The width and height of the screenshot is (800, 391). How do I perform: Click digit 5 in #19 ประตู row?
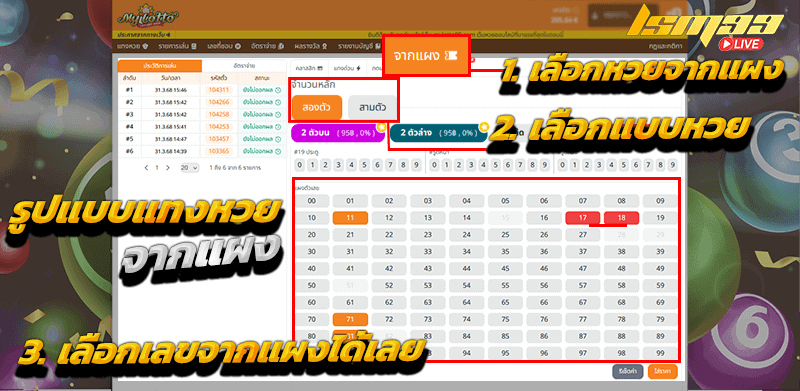(x=365, y=165)
